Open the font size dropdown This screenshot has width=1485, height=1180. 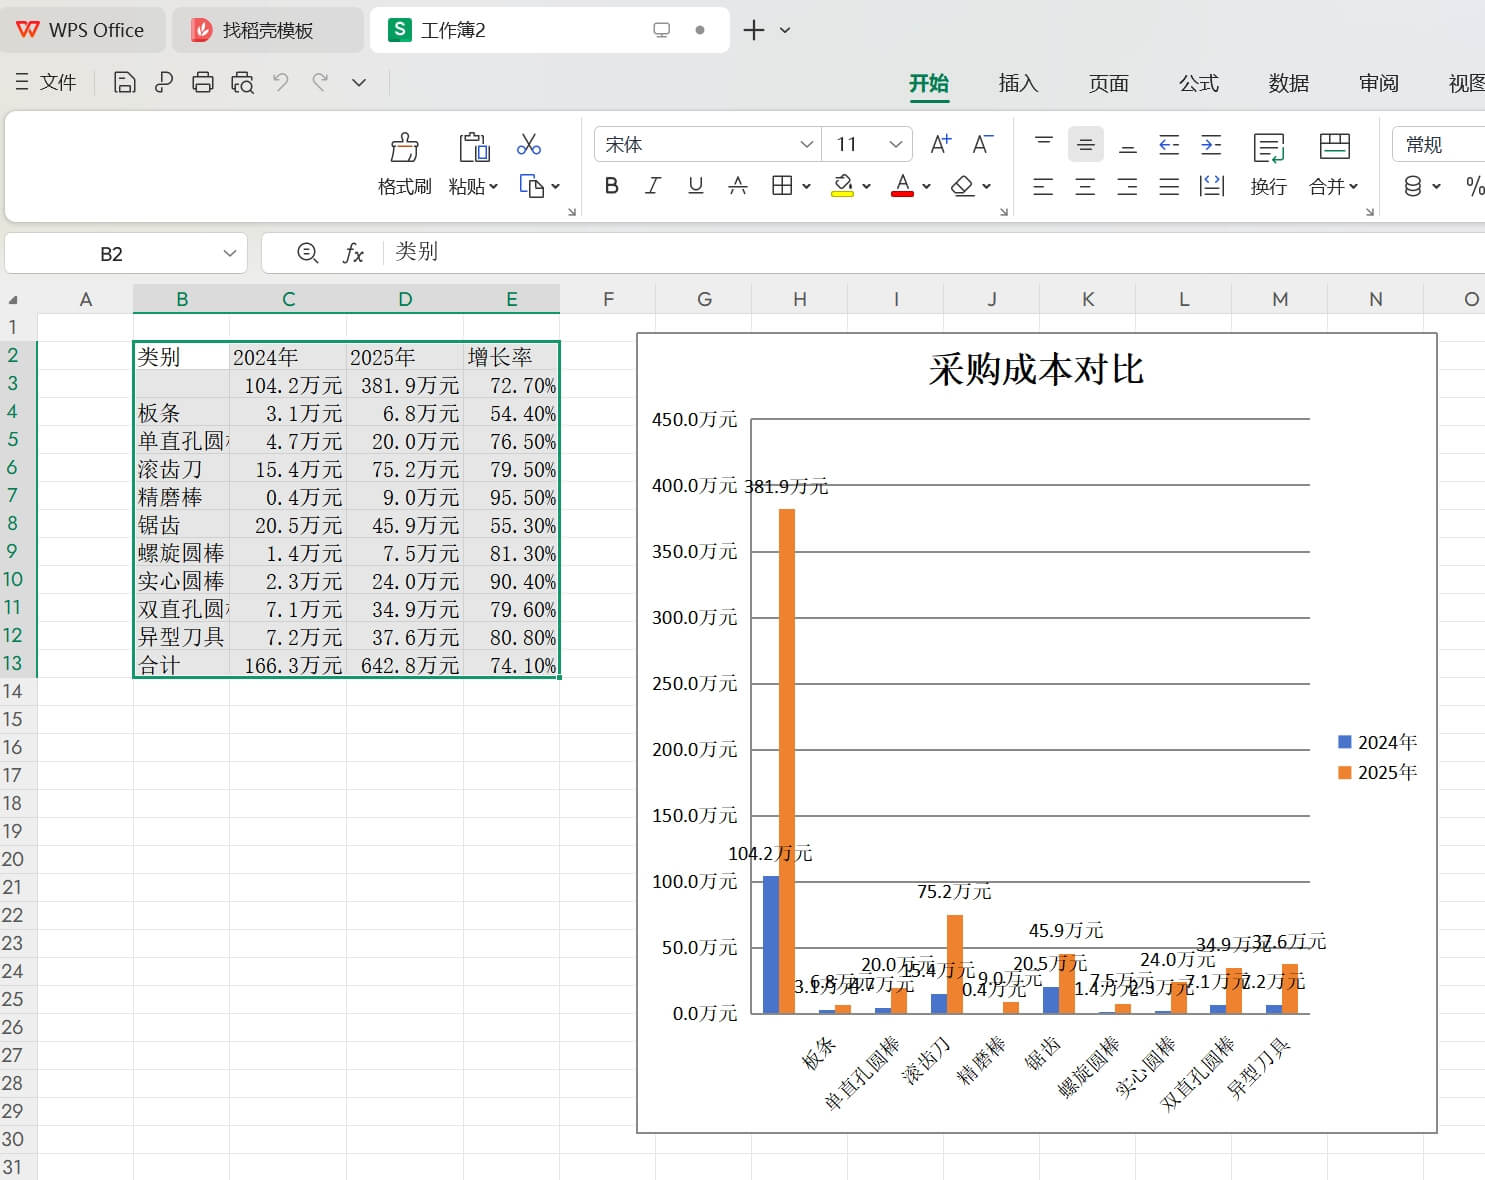pyautogui.click(x=896, y=145)
